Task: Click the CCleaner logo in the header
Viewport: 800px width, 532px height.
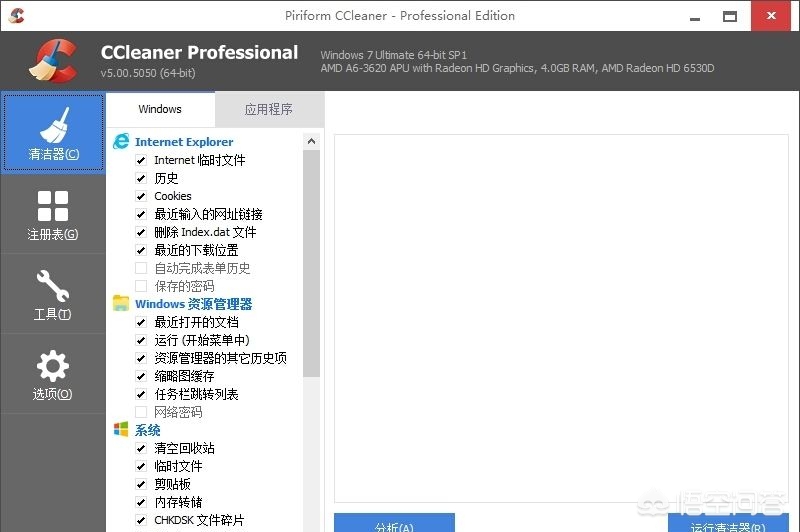Action: (53, 61)
